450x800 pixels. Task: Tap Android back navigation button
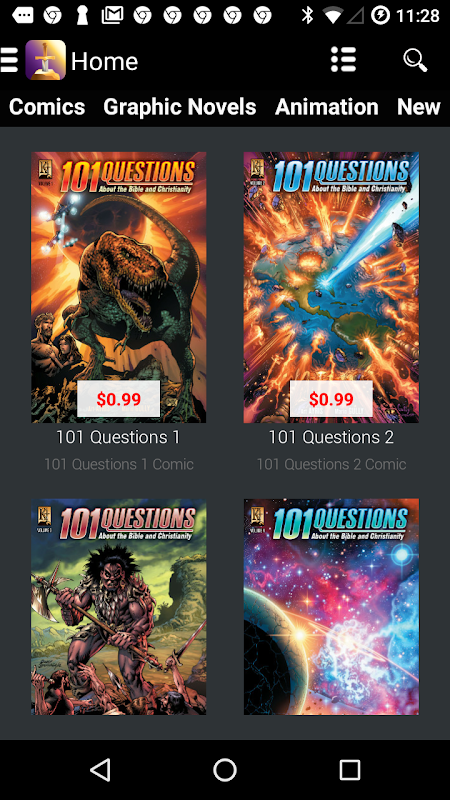click(100, 769)
